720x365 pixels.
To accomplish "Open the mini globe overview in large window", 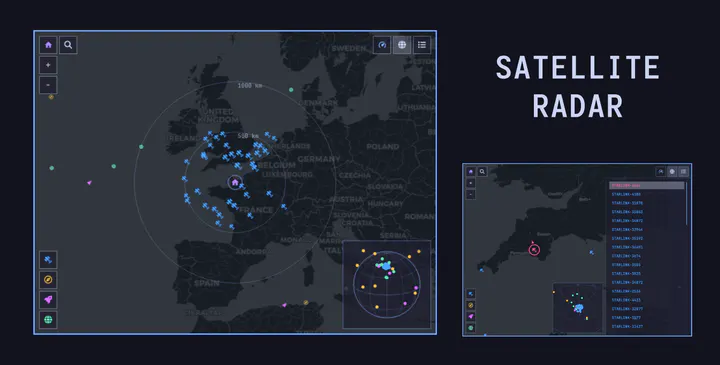I will [x=387, y=284].
